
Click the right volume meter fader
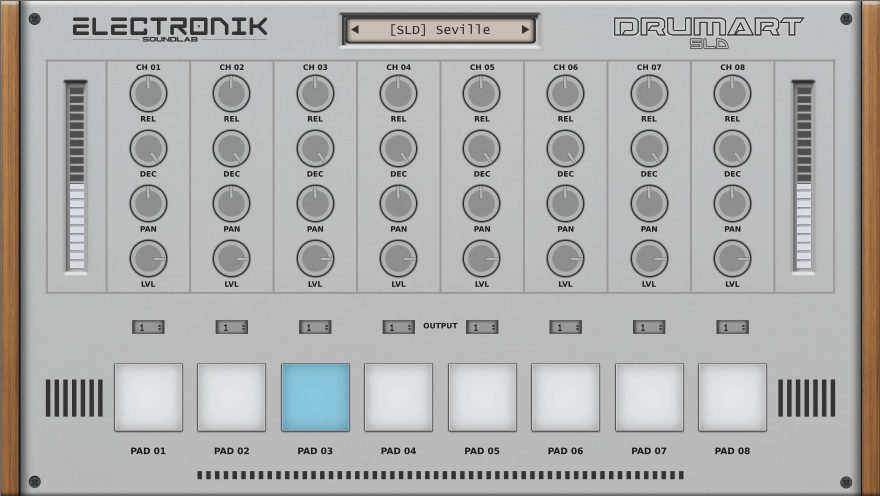point(803,177)
